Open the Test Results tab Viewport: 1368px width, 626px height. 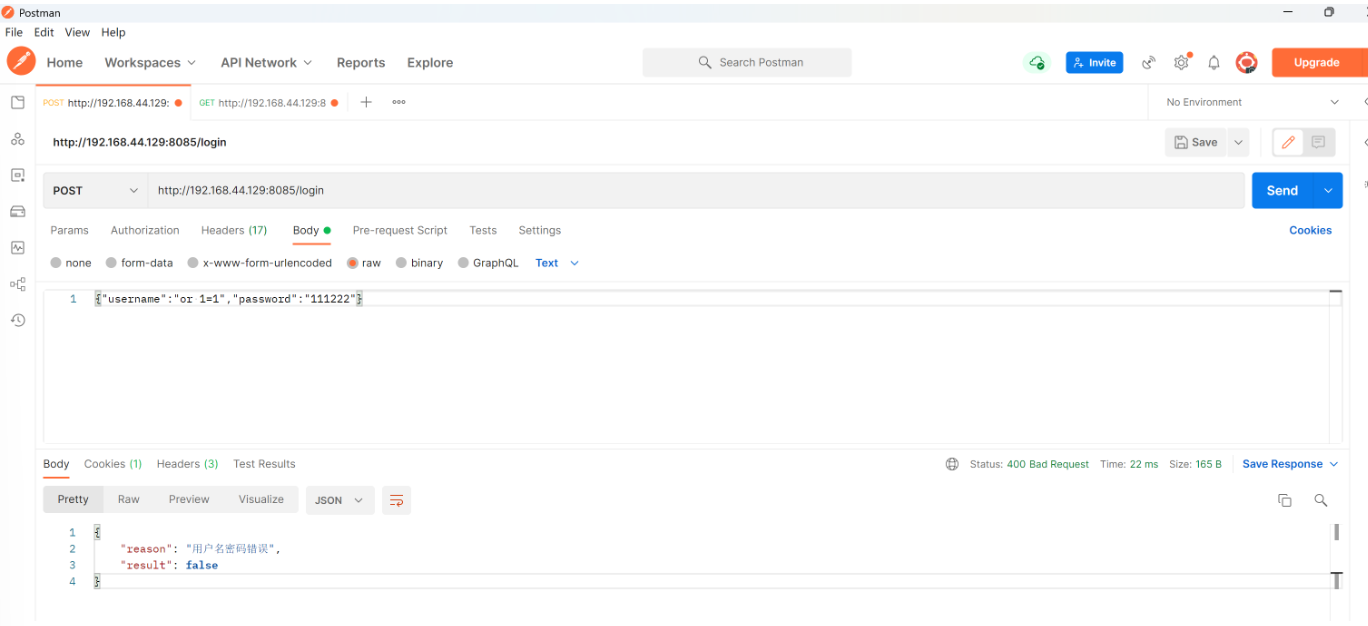pyautogui.click(x=264, y=464)
